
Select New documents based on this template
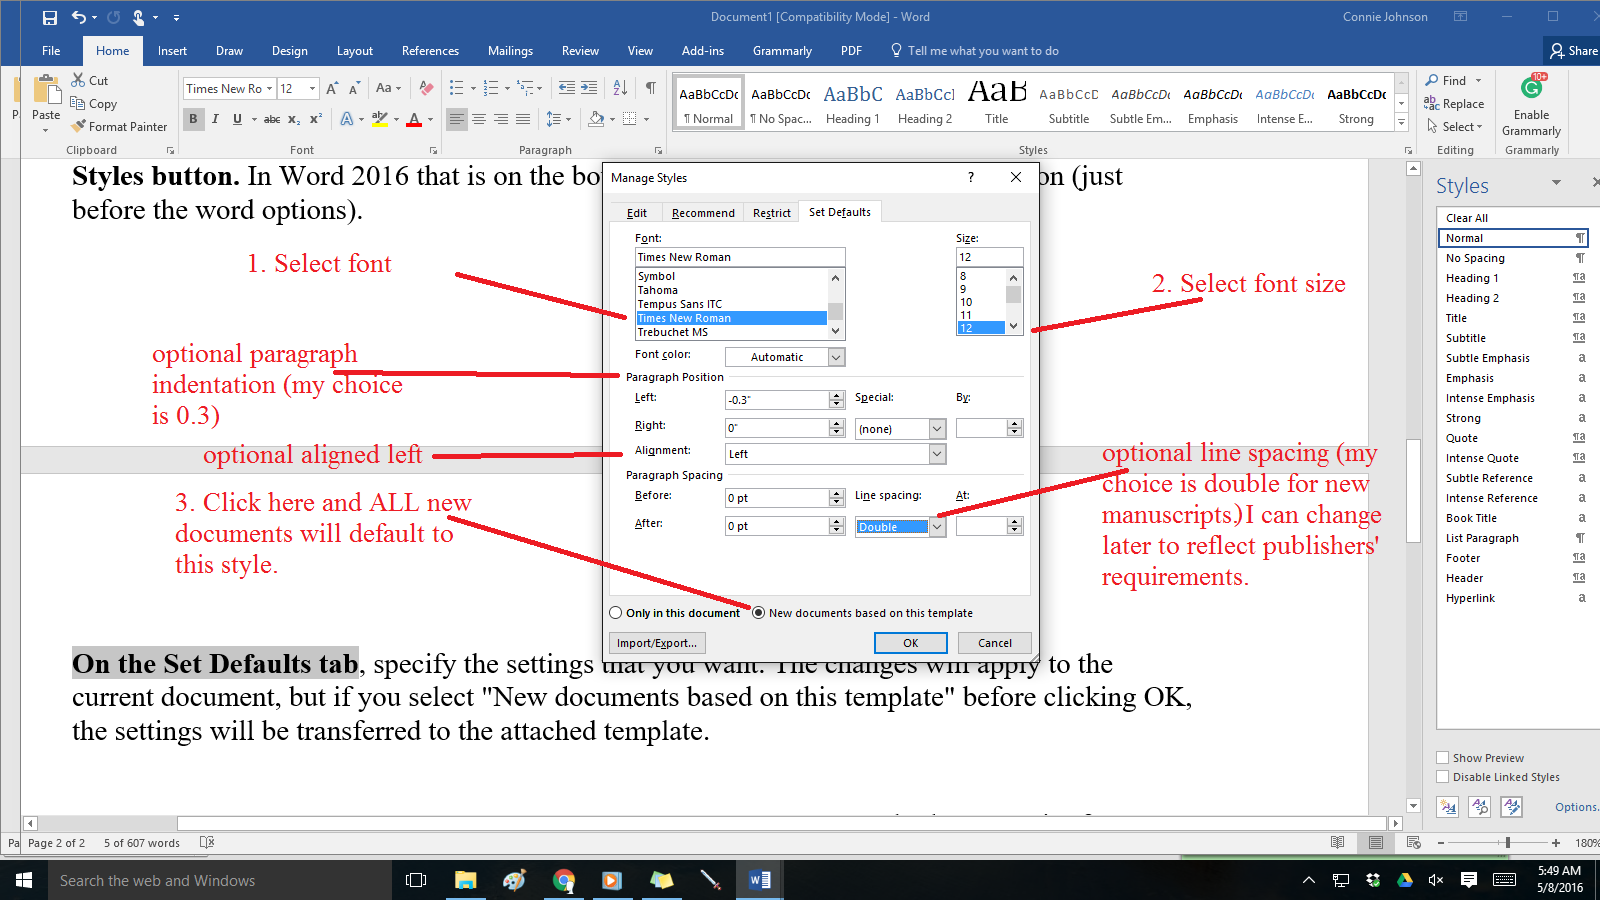tap(759, 613)
